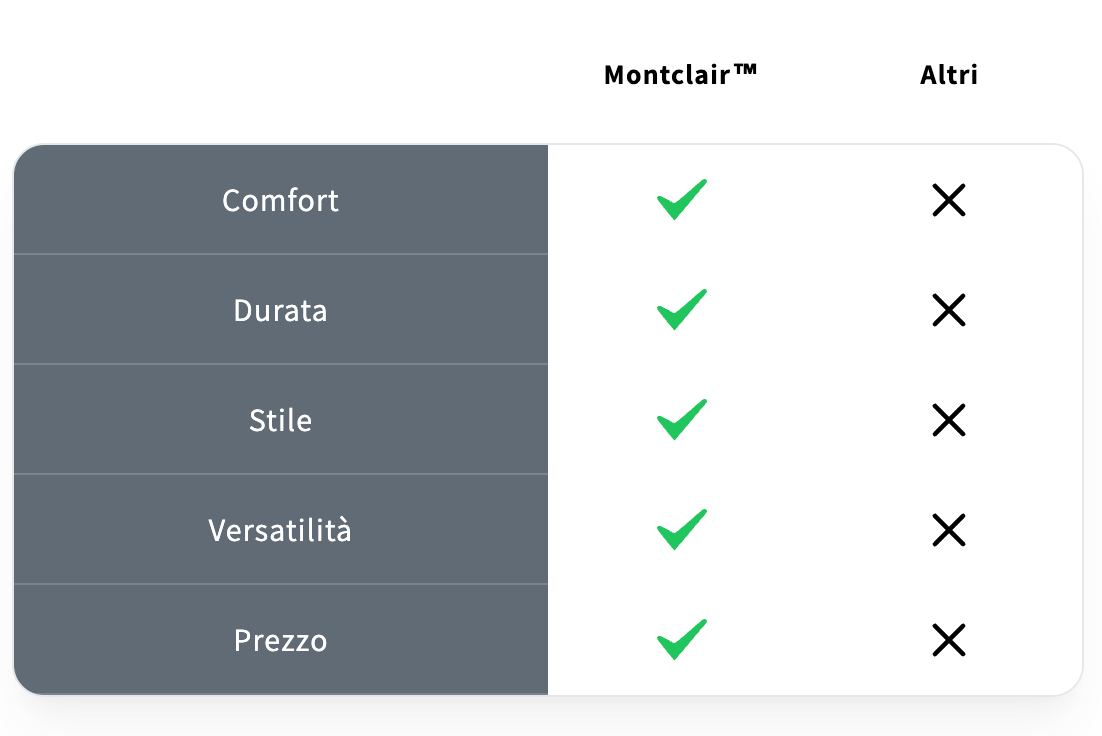Click the Altri column header
The width and height of the screenshot is (1102, 736).
coord(948,75)
